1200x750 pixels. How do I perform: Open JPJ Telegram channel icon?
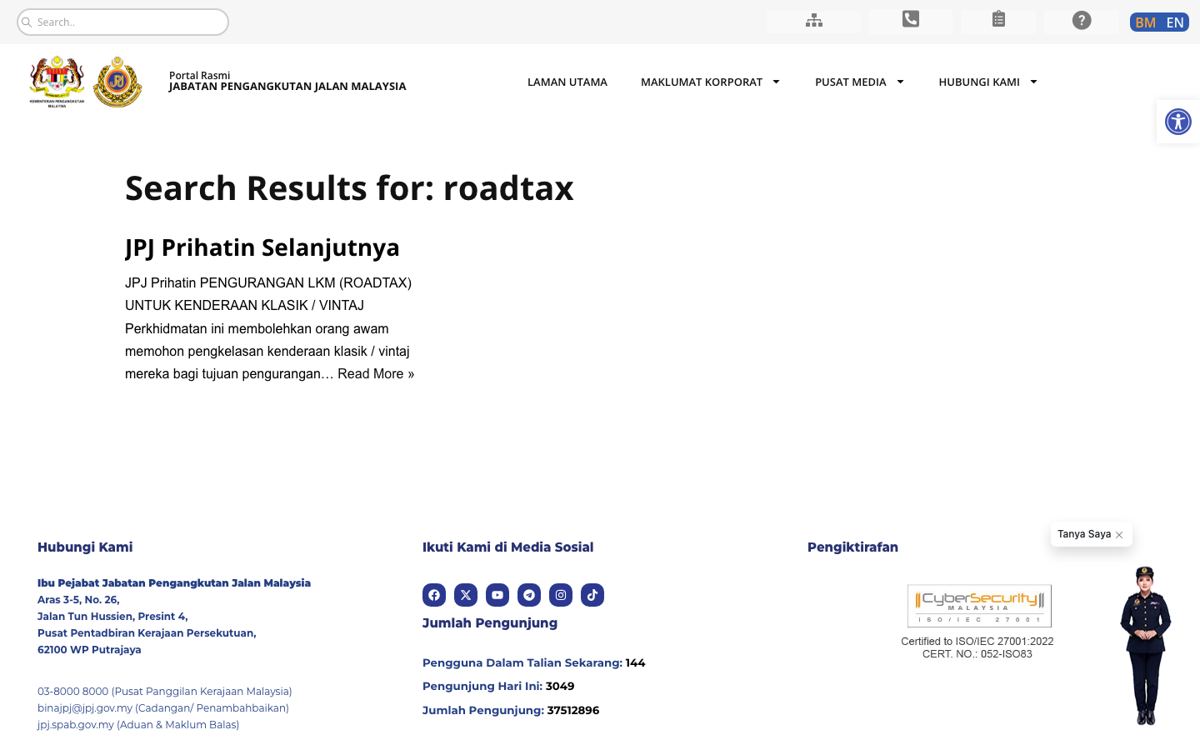pyautogui.click(x=529, y=595)
